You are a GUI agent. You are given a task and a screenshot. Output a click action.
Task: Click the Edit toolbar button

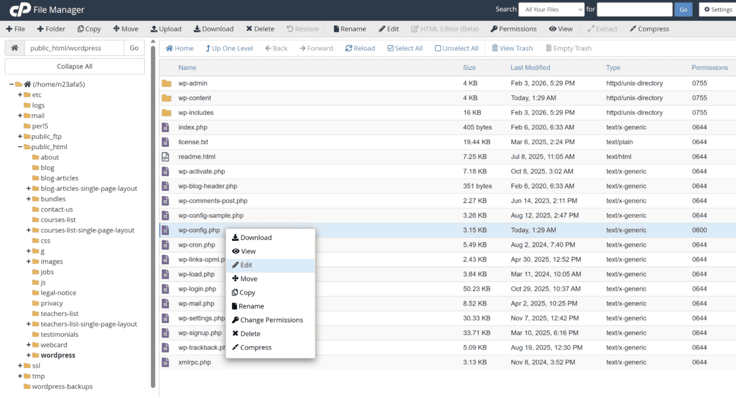tap(389, 29)
